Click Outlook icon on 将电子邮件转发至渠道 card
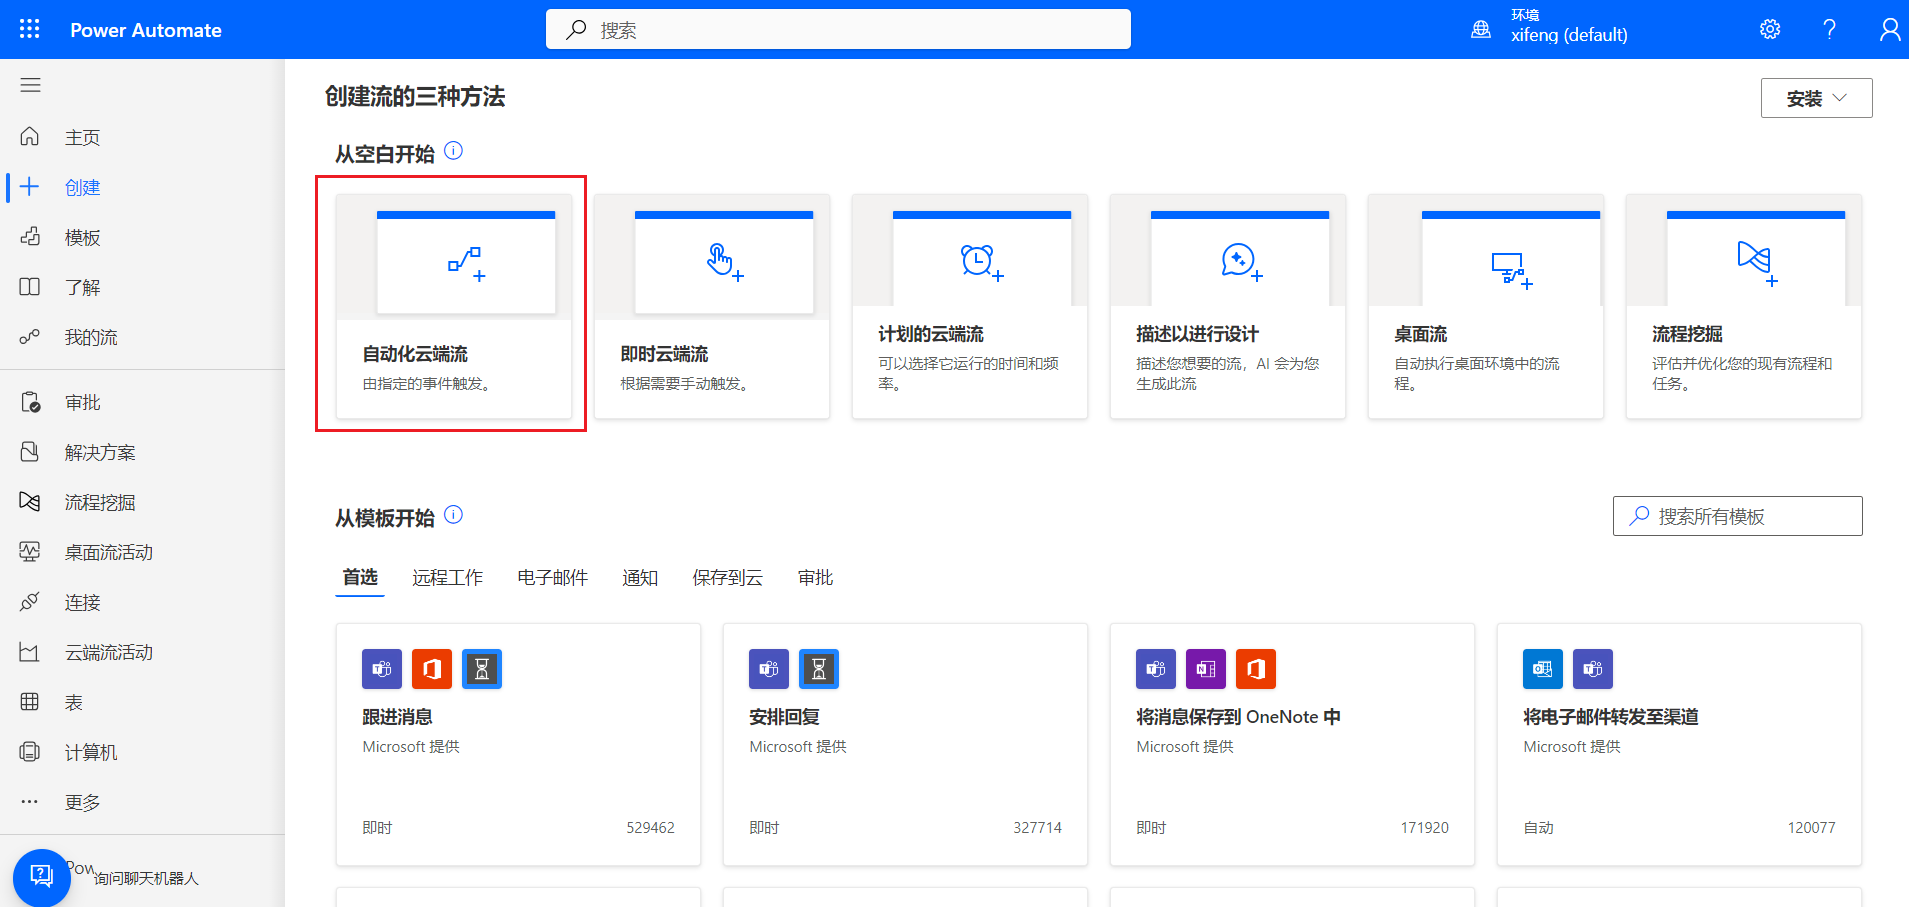 coord(1543,669)
